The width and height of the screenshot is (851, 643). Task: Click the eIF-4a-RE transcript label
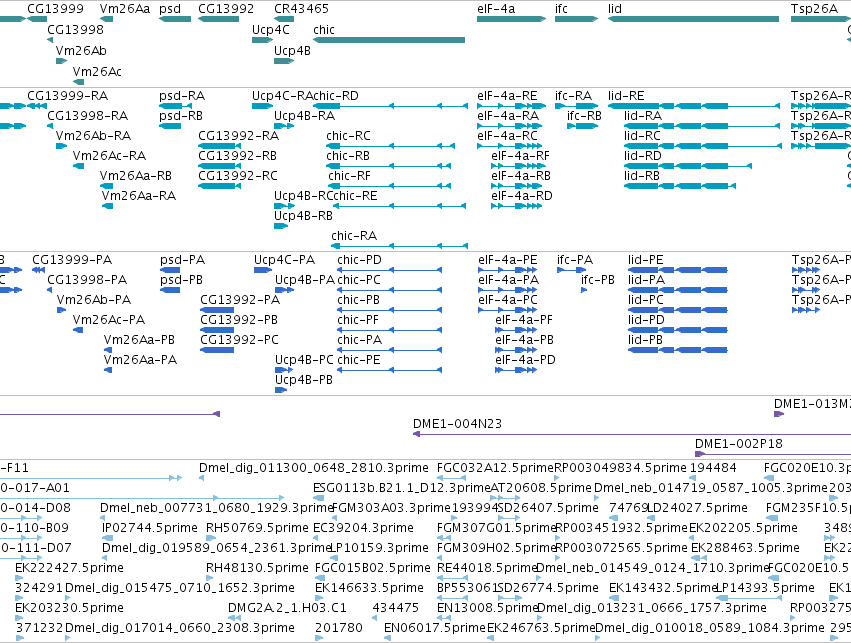[507, 96]
